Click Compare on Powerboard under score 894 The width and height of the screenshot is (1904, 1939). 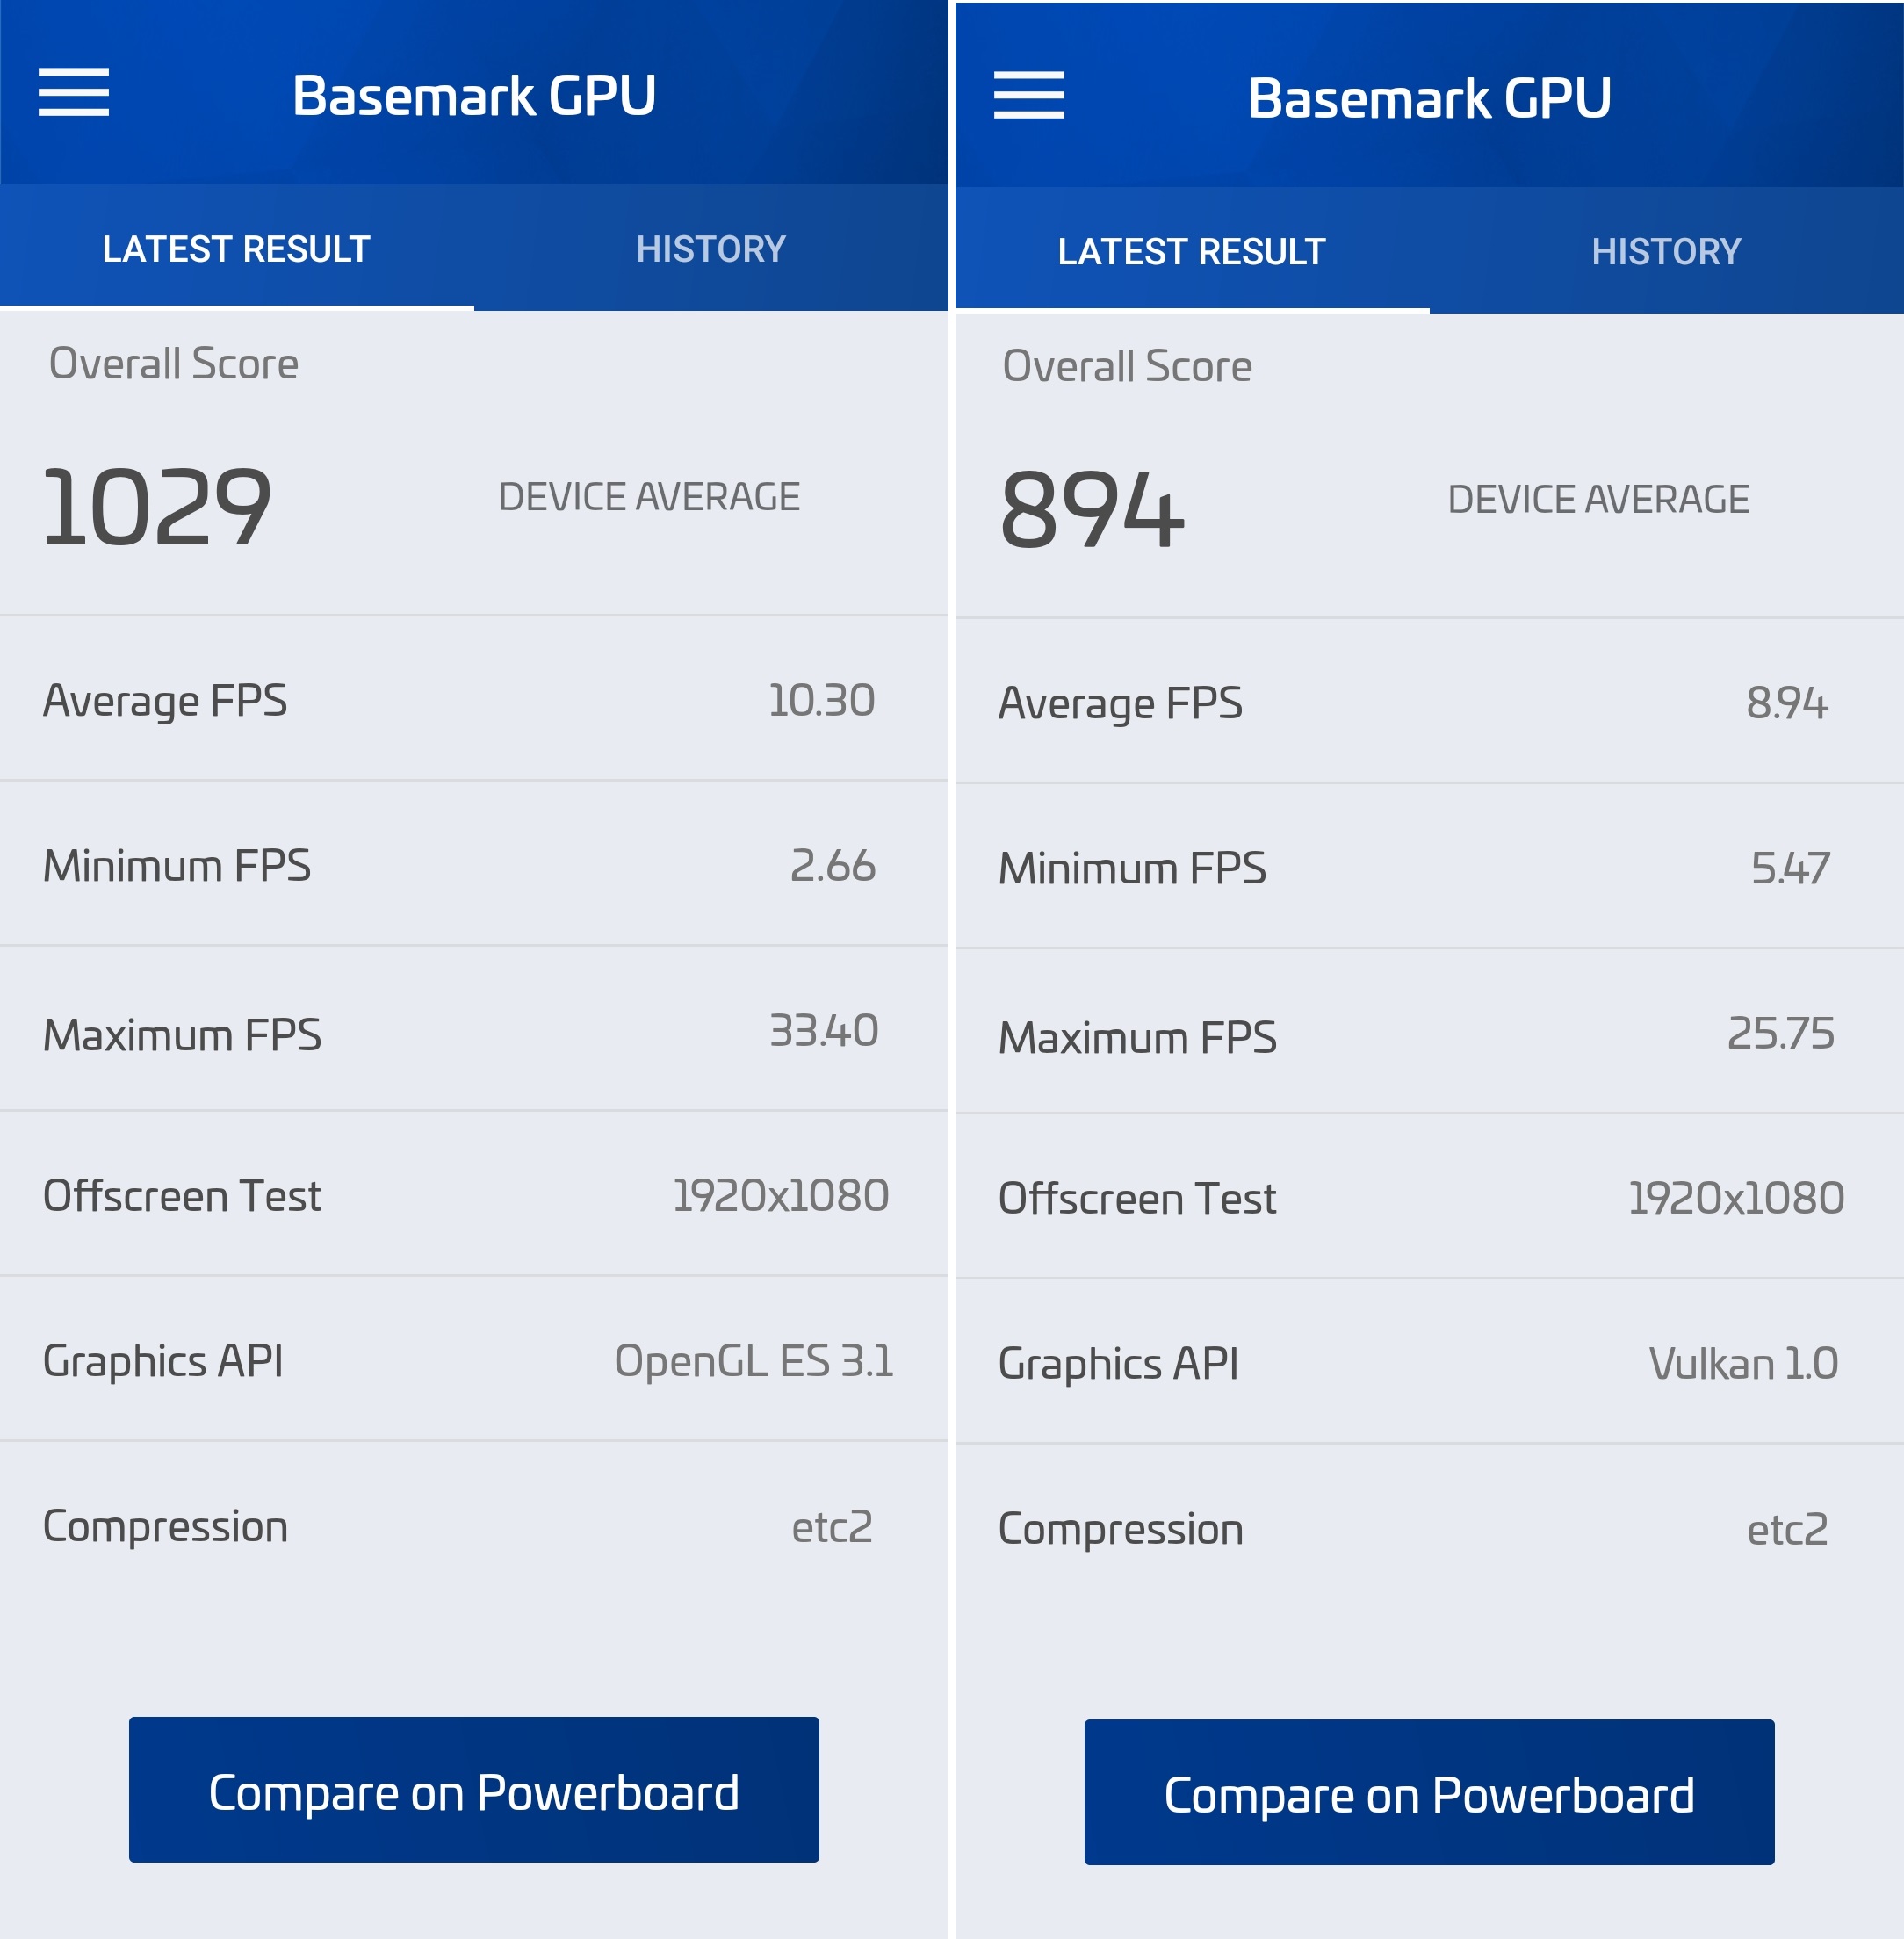[x=1429, y=1793]
